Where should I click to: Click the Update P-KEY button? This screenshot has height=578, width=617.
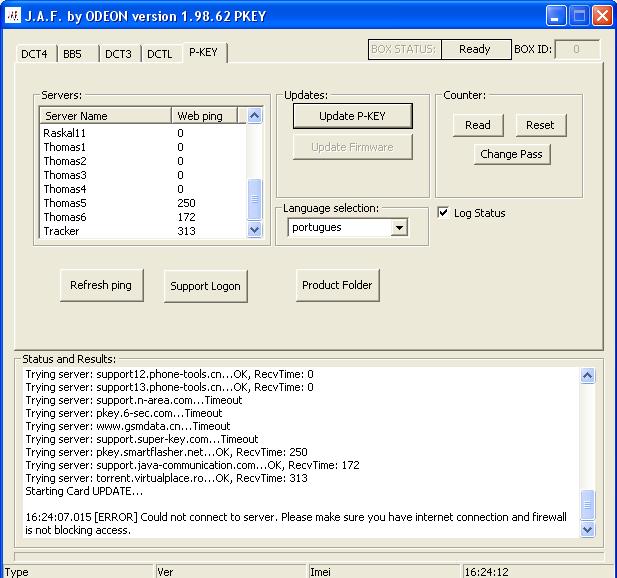pyautogui.click(x=353, y=116)
